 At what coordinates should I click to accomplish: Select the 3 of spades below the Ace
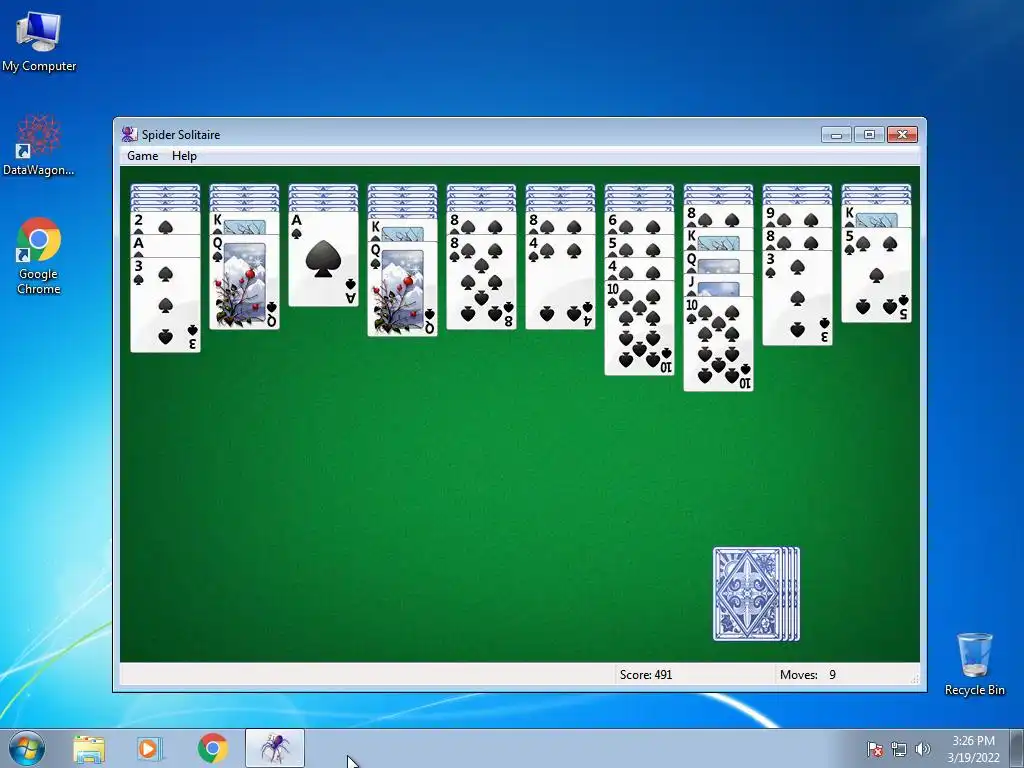tap(165, 304)
